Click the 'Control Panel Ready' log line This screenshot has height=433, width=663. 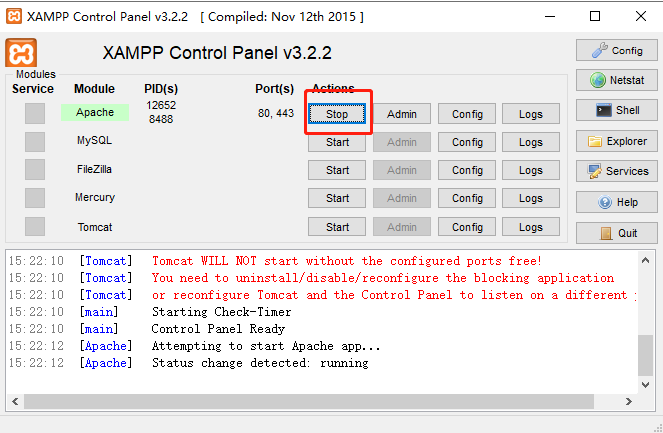click(218, 329)
